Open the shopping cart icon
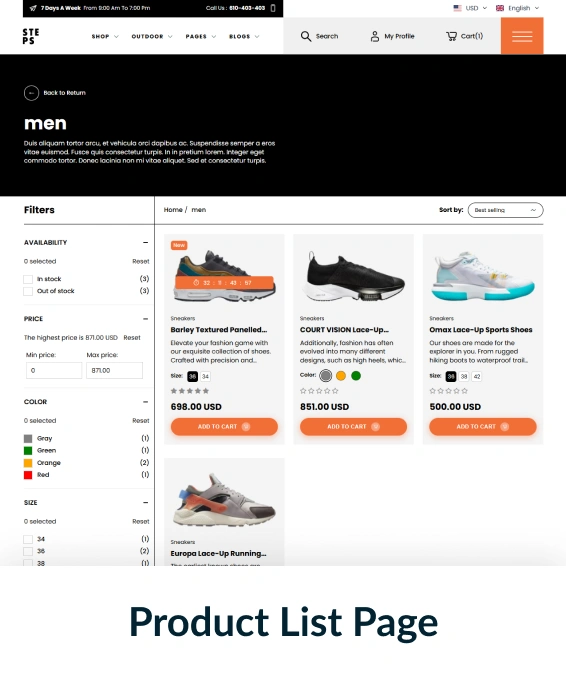This screenshot has width=566, height=674. tap(451, 36)
